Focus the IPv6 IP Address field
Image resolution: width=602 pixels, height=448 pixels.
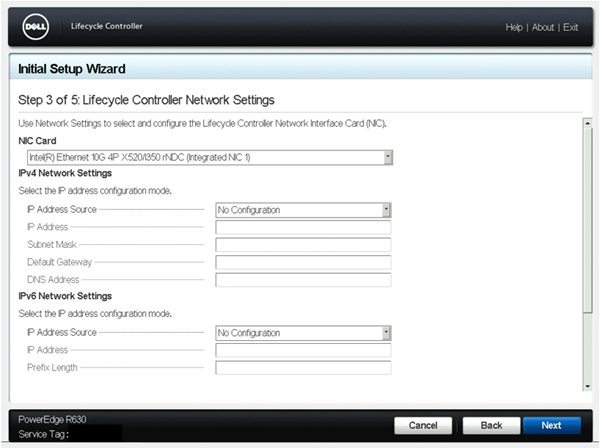(x=302, y=350)
